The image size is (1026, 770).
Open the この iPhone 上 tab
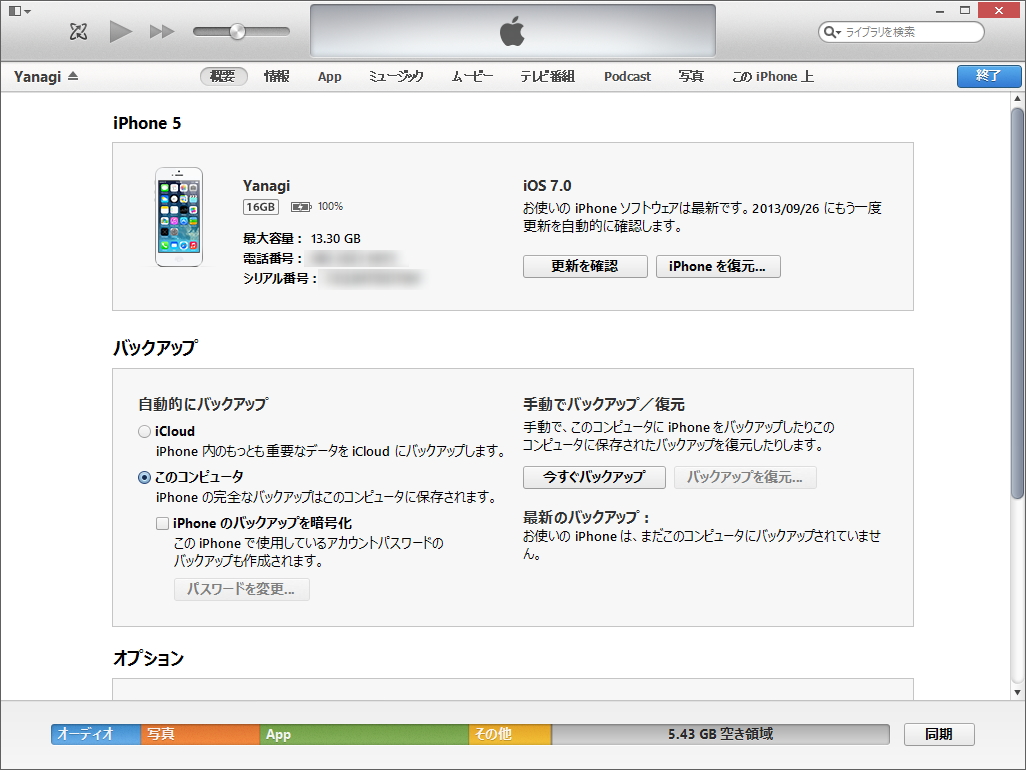(x=772, y=76)
